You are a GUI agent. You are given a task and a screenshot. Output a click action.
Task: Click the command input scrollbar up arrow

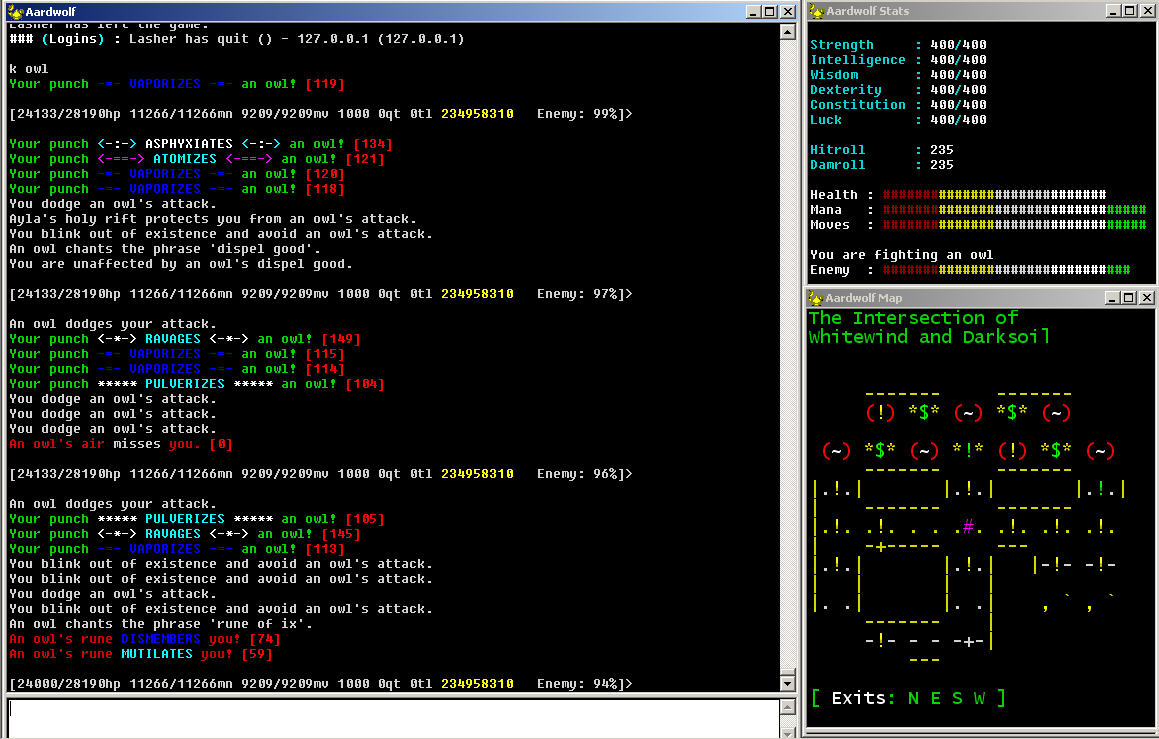click(x=787, y=708)
